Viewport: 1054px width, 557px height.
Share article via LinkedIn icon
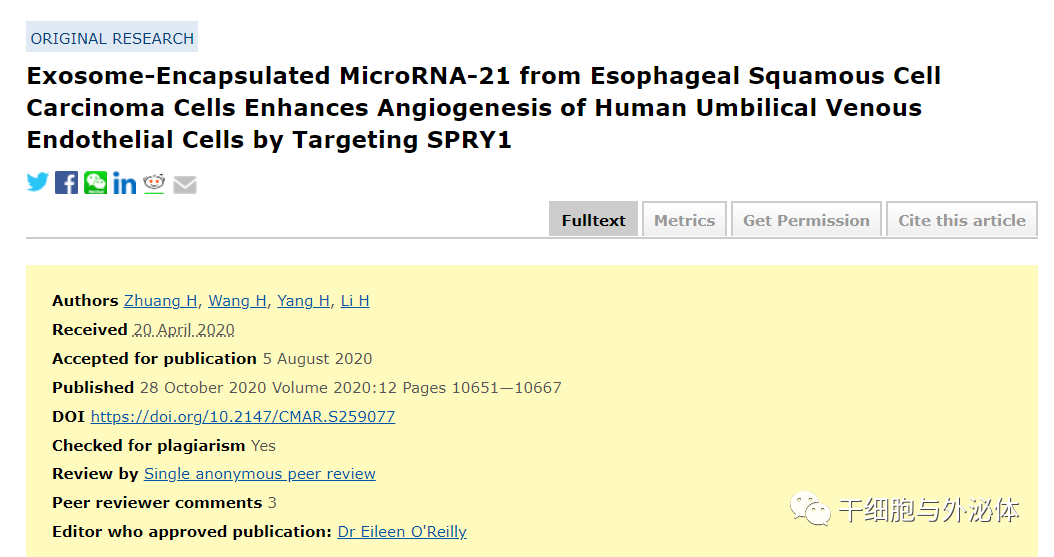124,183
